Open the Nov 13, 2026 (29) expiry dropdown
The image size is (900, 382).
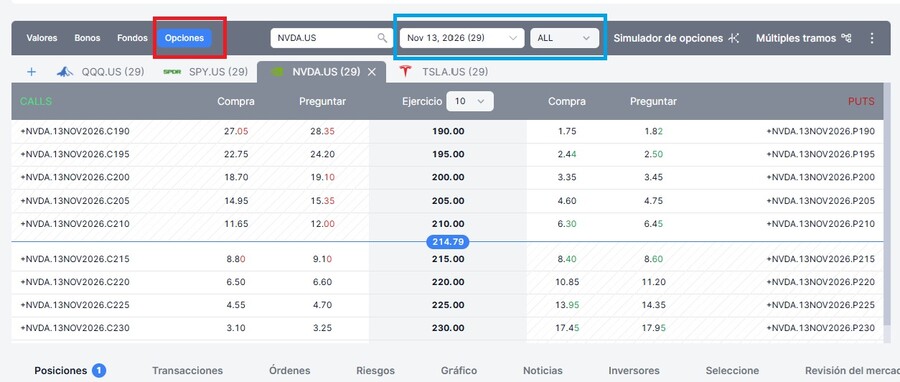tap(462, 38)
